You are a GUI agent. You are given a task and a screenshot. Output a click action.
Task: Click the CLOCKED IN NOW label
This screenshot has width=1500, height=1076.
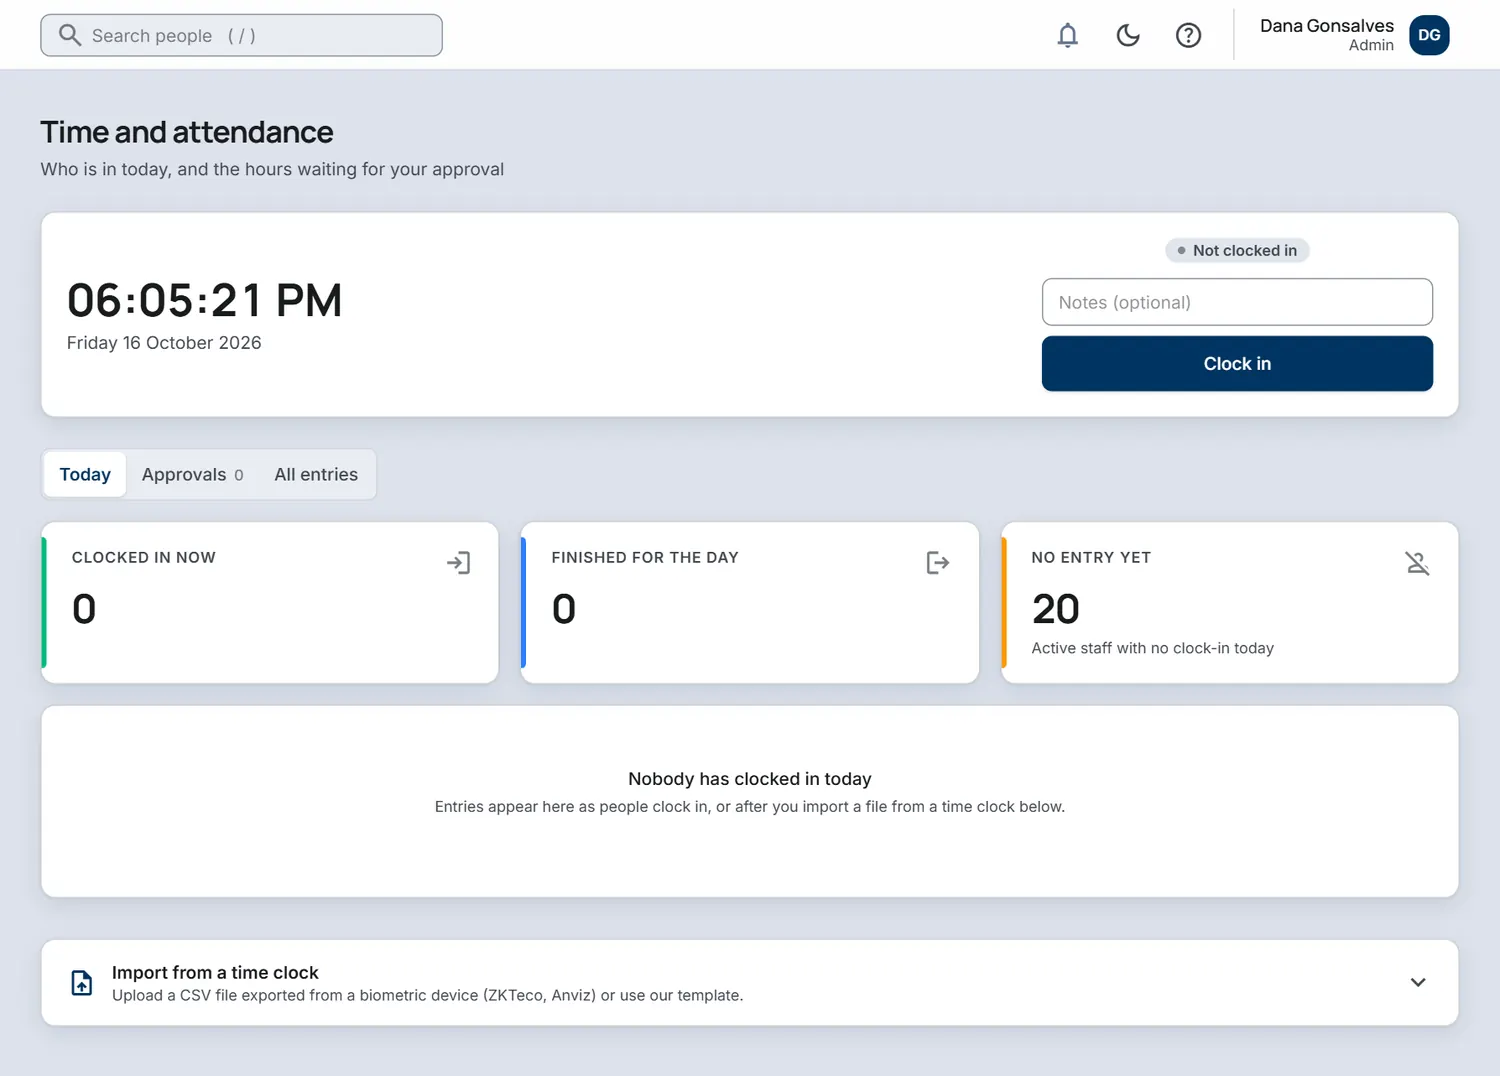[144, 558]
